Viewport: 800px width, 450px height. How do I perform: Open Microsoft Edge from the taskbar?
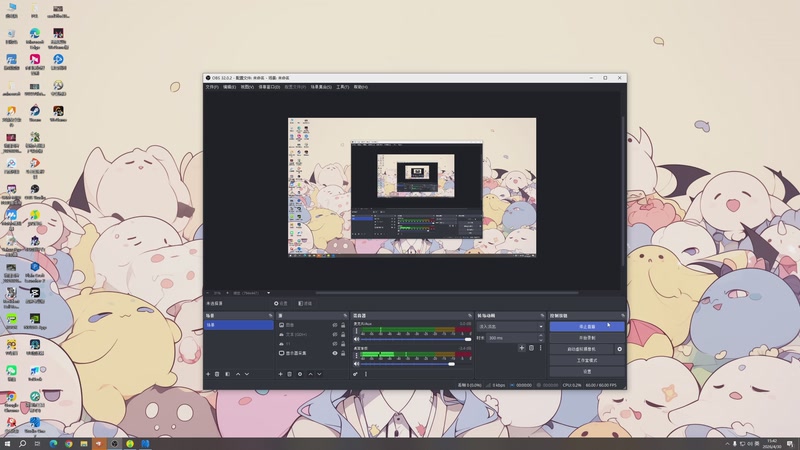click(53, 444)
